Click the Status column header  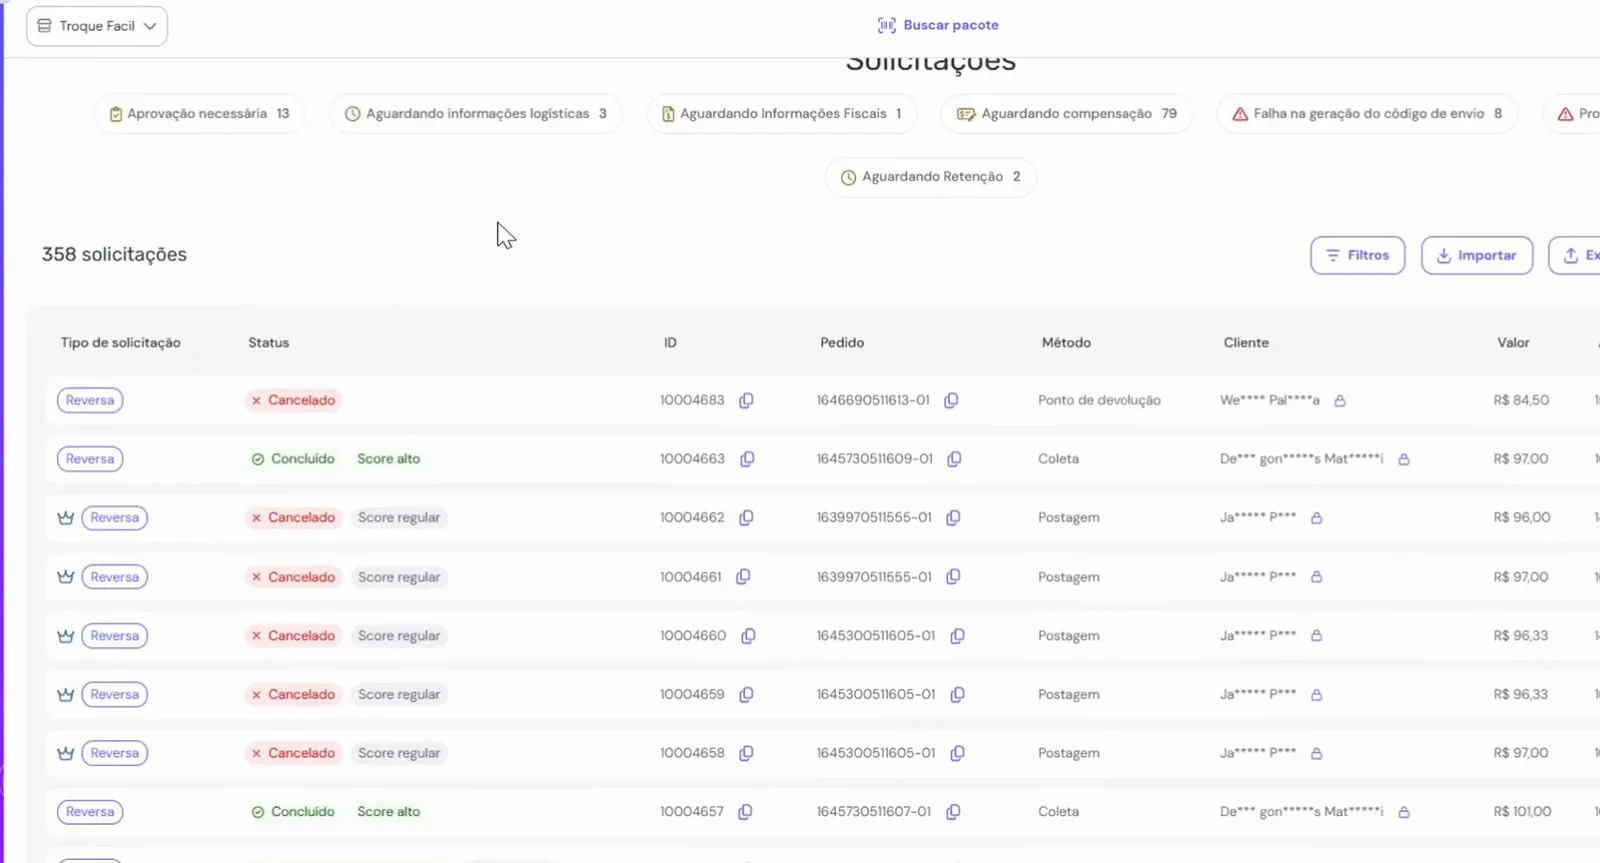click(269, 343)
